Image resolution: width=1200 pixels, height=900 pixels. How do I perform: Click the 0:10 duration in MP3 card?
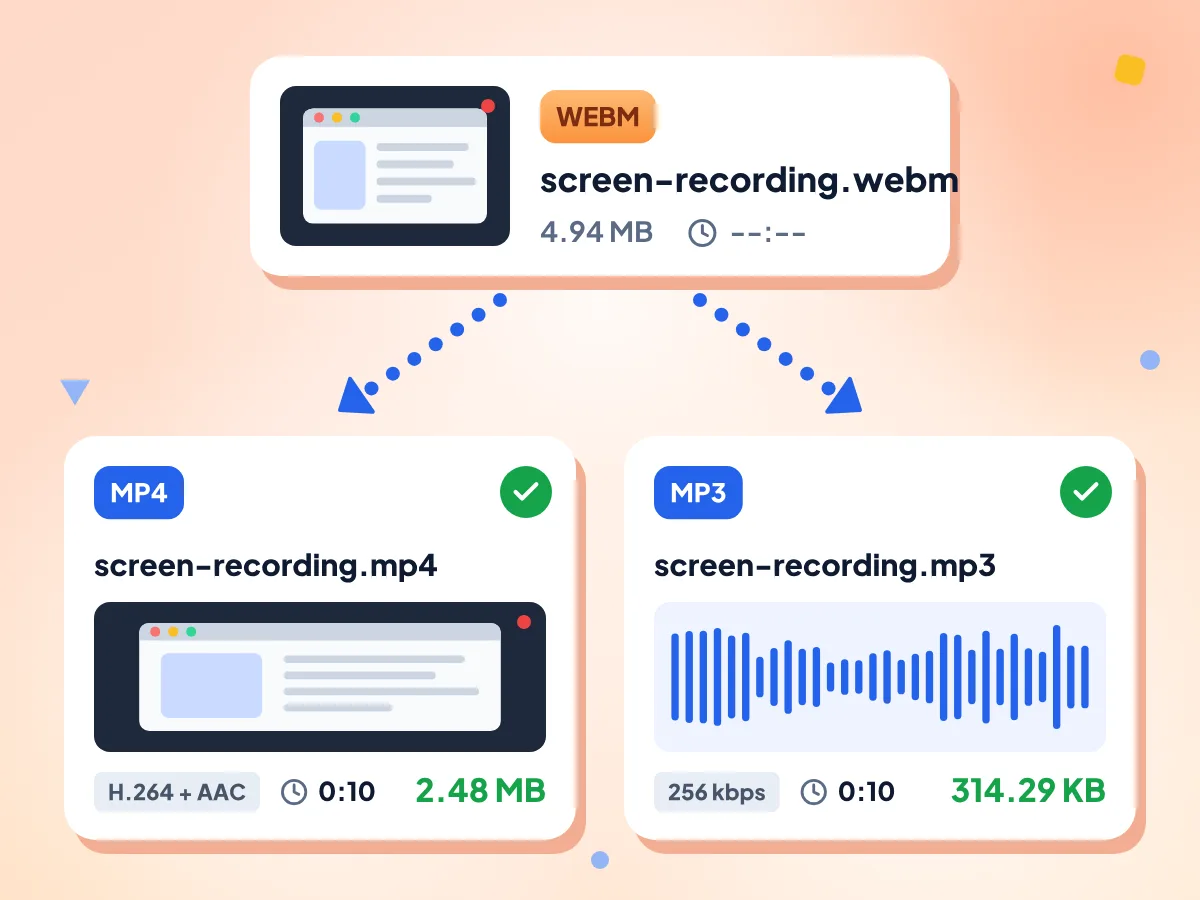(867, 792)
